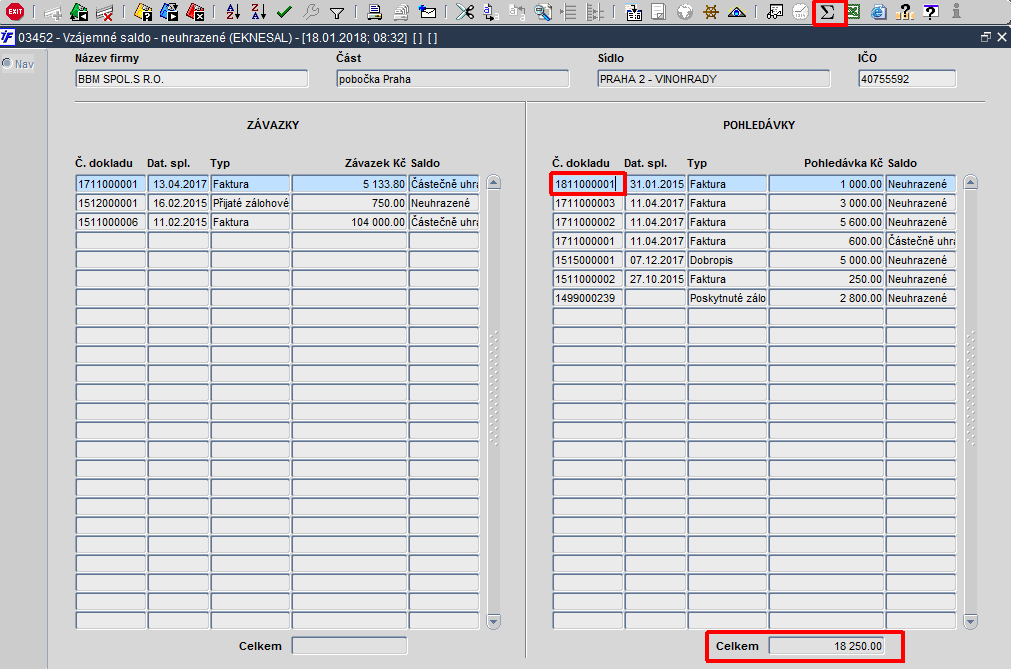Click up arrow of Závazky scrollbar
1011x669 pixels.
(494, 182)
